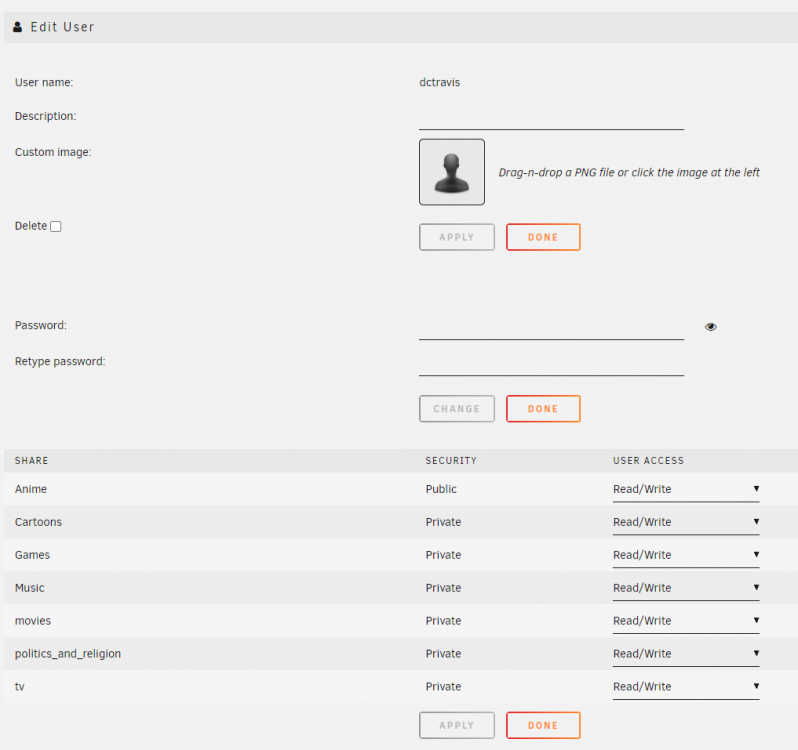The image size is (798, 750).
Task: Toggle password visibility with the eye icon
Action: click(x=710, y=327)
